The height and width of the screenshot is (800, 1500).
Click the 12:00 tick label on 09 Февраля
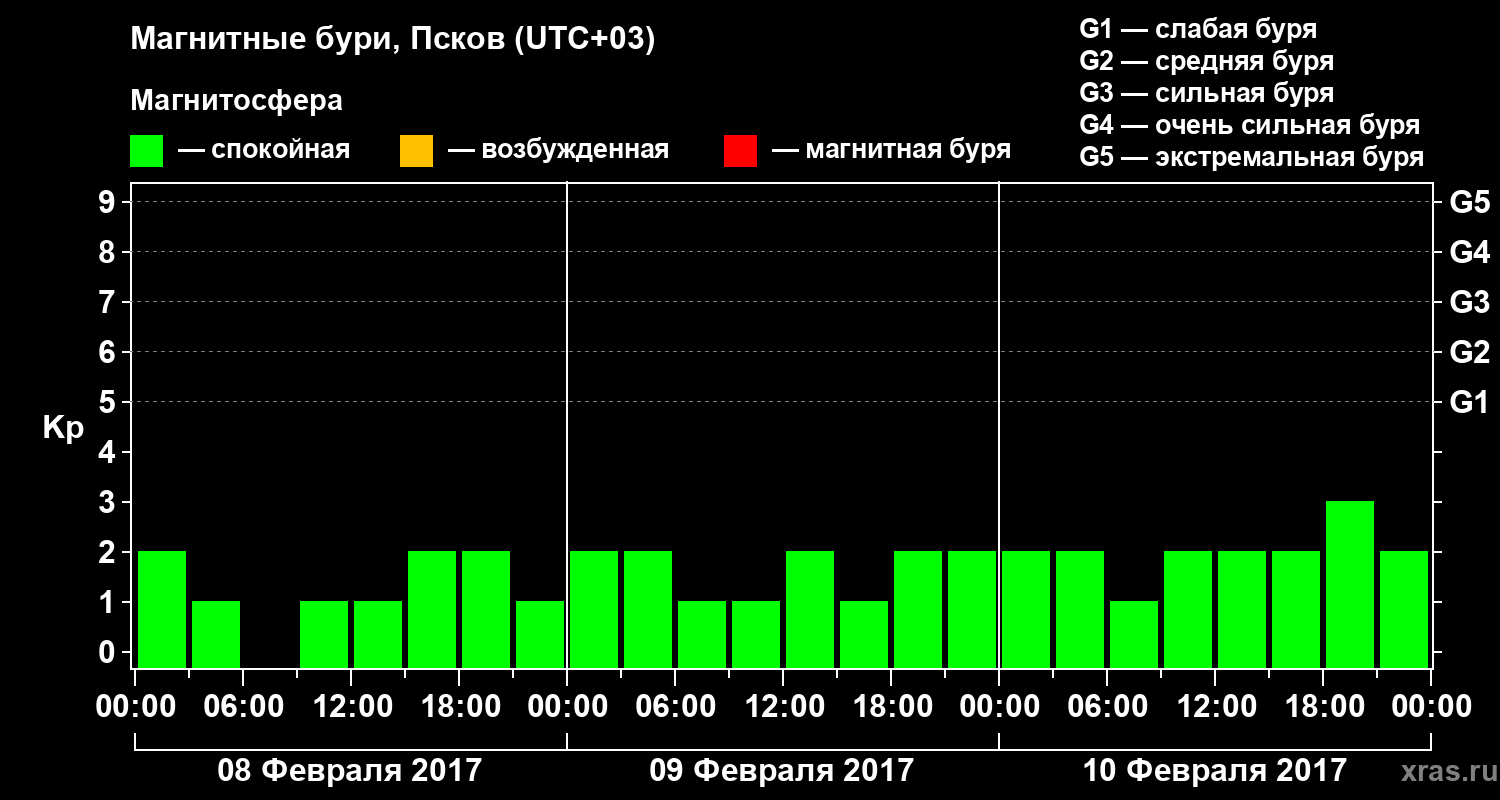[783, 707]
